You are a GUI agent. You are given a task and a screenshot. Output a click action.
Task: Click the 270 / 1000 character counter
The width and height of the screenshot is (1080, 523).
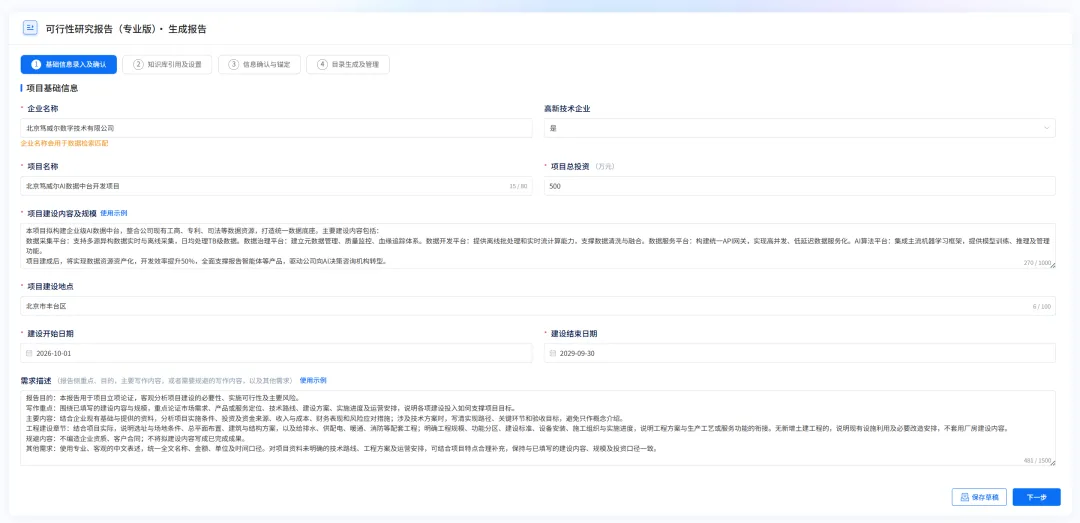point(1037,263)
